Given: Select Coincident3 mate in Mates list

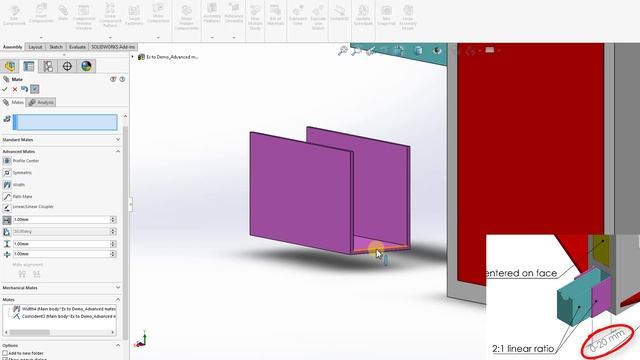Looking at the screenshot, I should point(64,316).
